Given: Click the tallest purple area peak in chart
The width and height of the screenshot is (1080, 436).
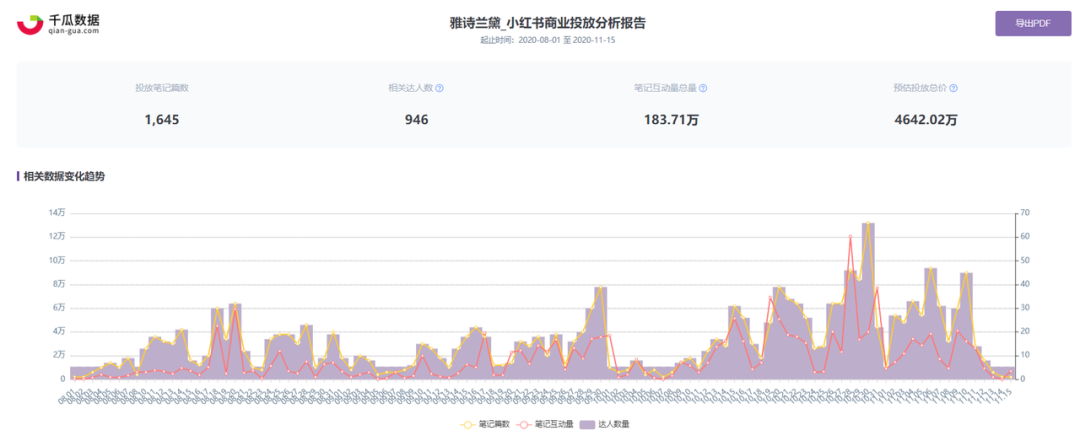Looking at the screenshot, I should [867, 224].
